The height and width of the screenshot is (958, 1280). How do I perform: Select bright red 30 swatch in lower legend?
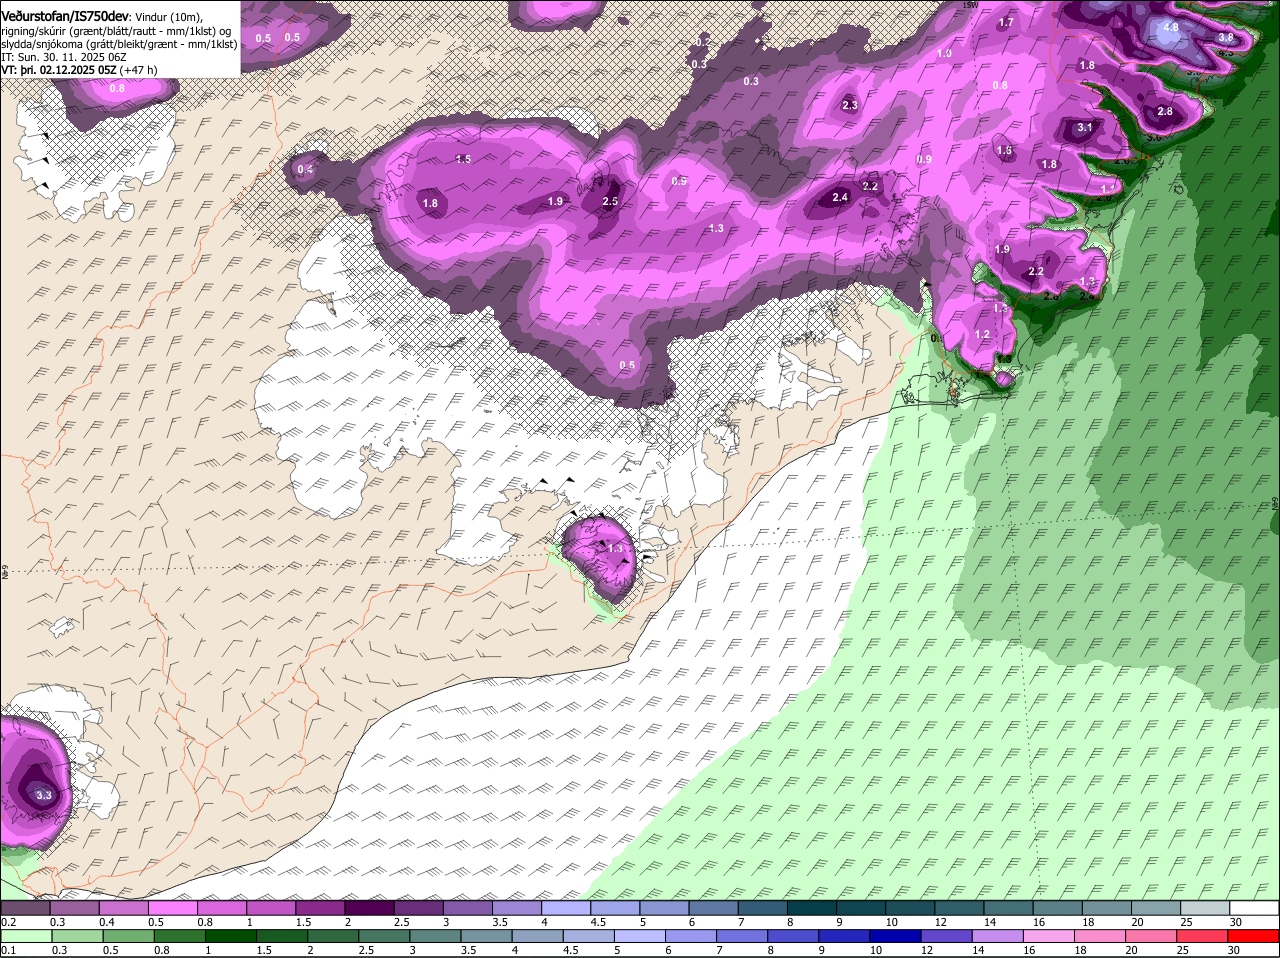pos(1254,936)
